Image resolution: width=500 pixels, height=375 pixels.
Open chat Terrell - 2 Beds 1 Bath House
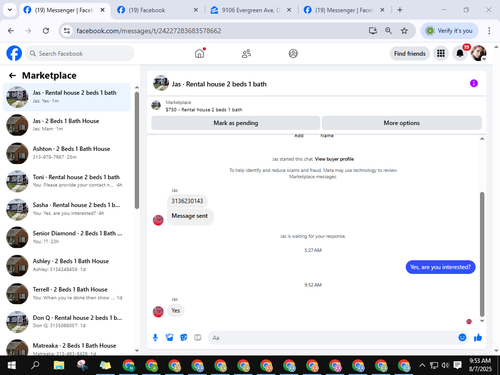click(67, 294)
